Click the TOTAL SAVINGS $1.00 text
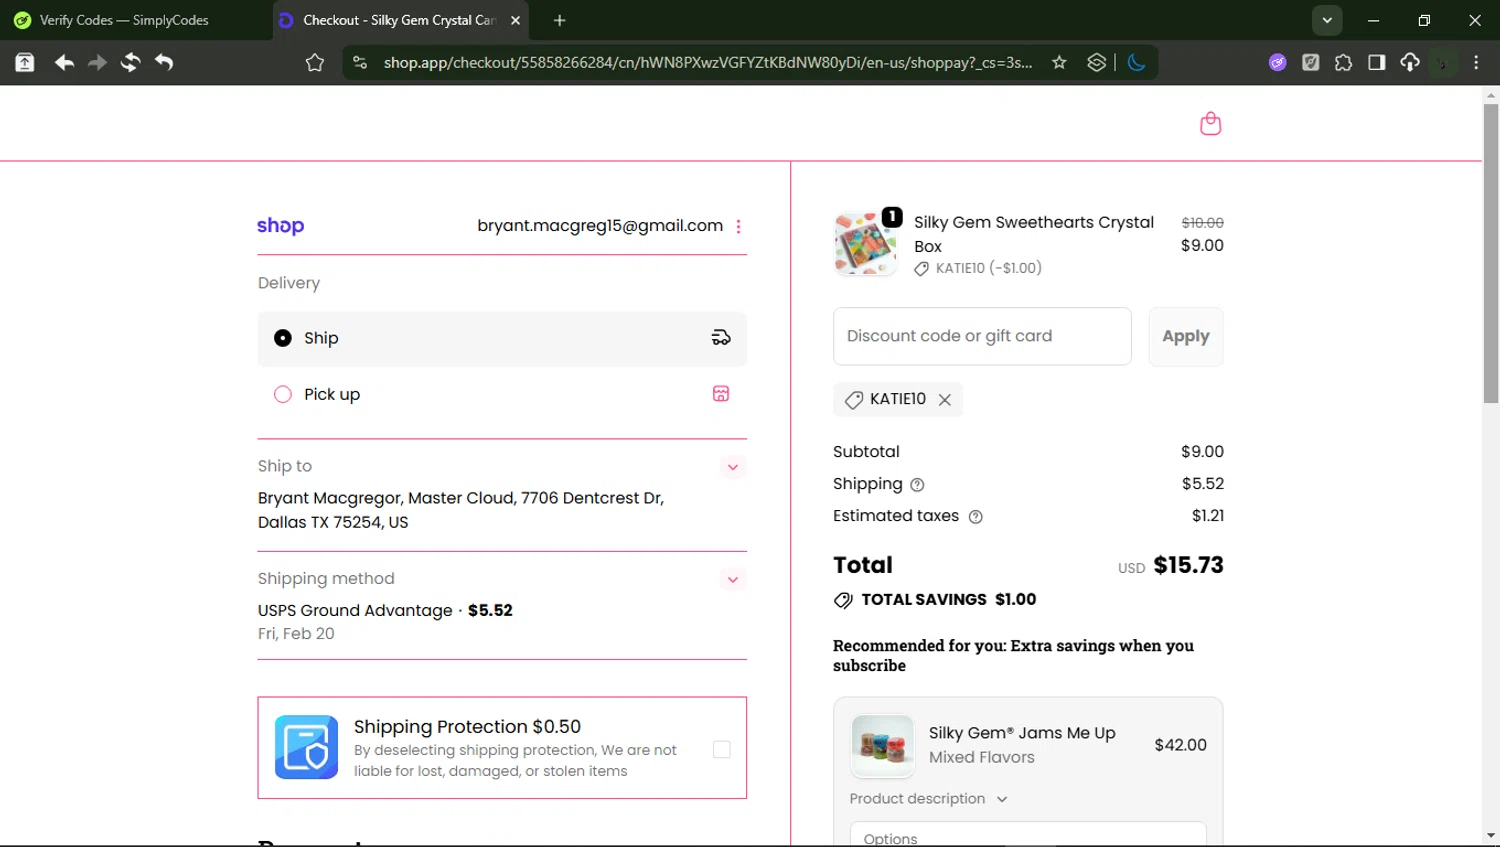1500x847 pixels. pos(949,600)
